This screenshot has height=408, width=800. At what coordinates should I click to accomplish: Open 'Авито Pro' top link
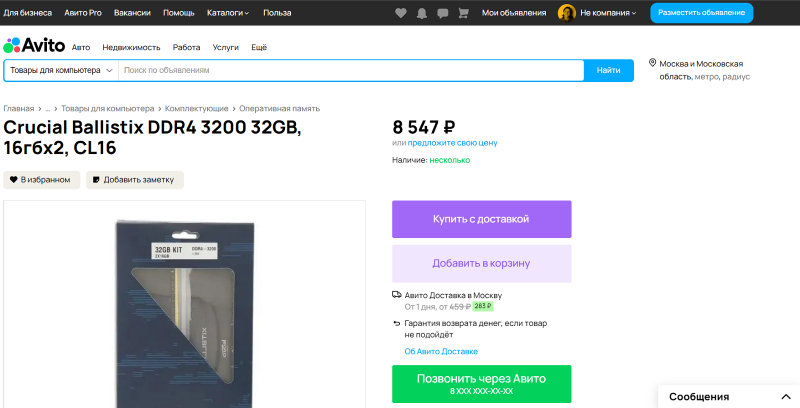pos(83,13)
